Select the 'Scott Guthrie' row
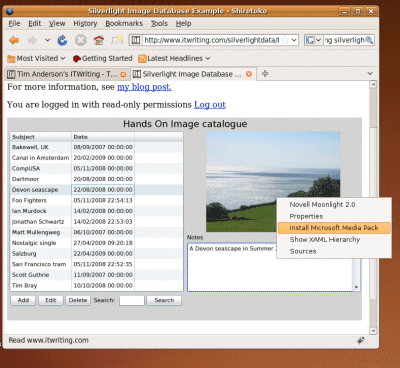 click(97, 275)
